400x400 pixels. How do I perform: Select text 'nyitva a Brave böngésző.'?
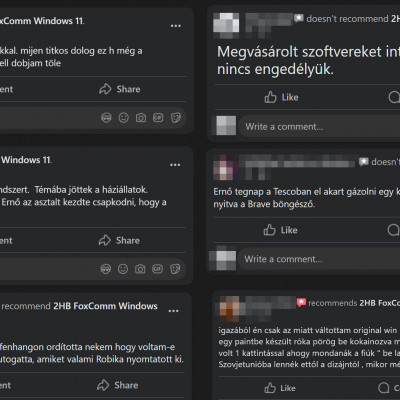point(264,204)
